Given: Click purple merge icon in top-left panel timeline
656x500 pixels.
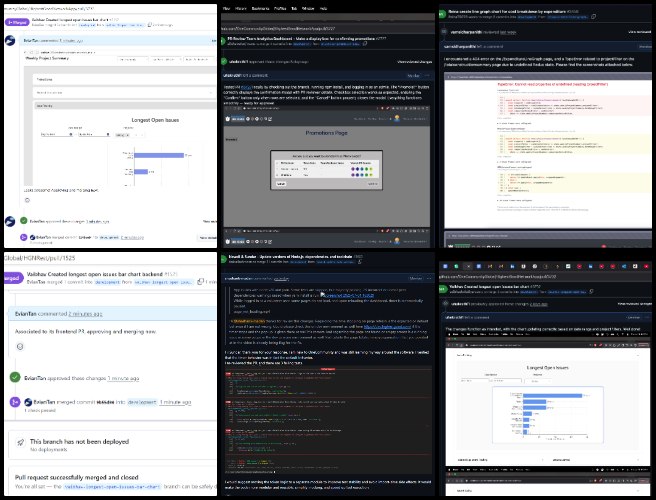Looking at the screenshot, I should (24, 237).
